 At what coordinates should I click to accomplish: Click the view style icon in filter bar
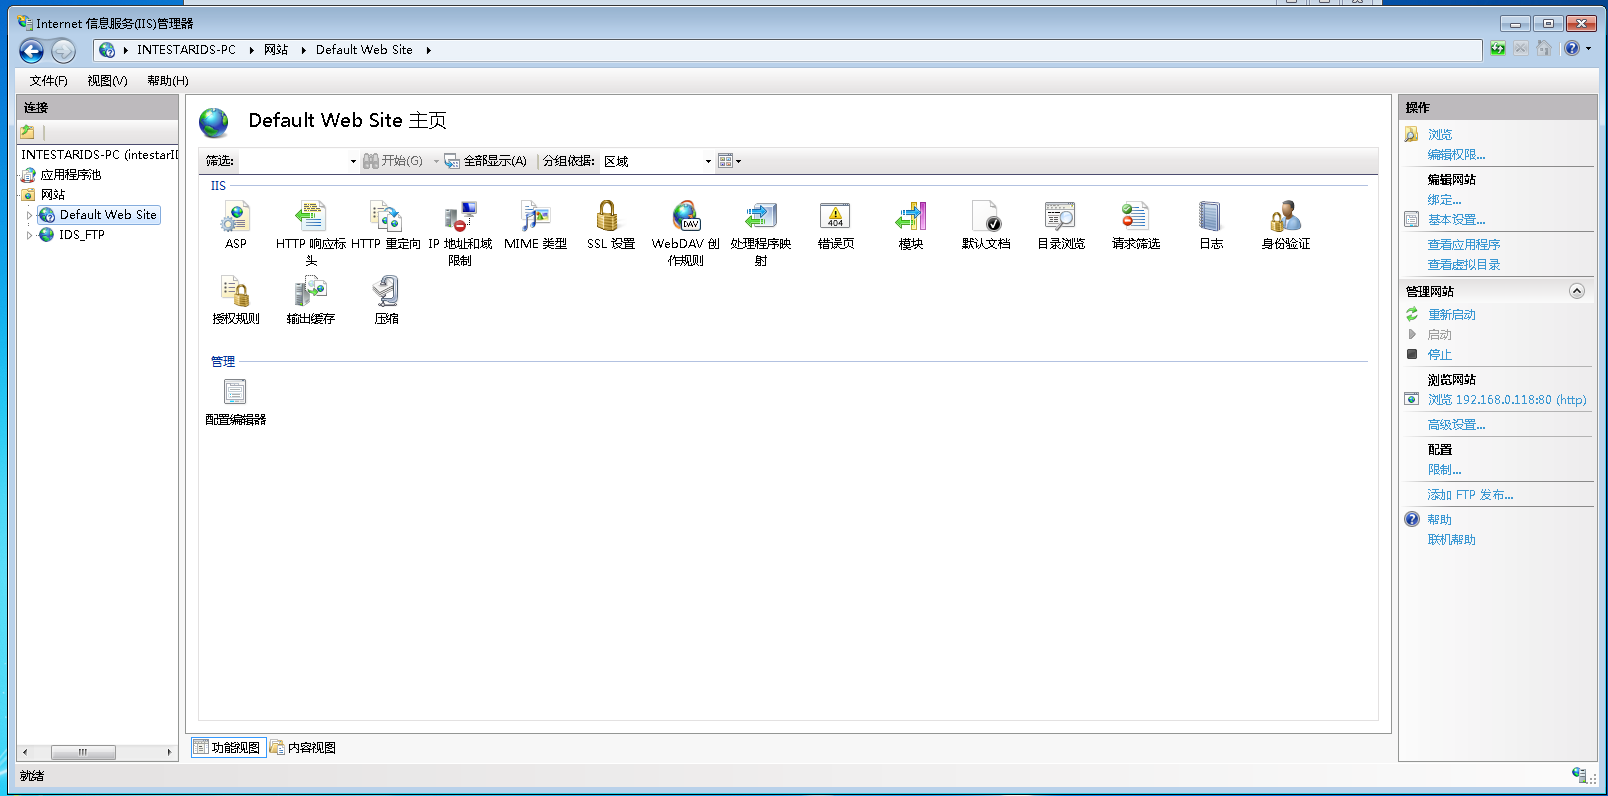click(726, 161)
